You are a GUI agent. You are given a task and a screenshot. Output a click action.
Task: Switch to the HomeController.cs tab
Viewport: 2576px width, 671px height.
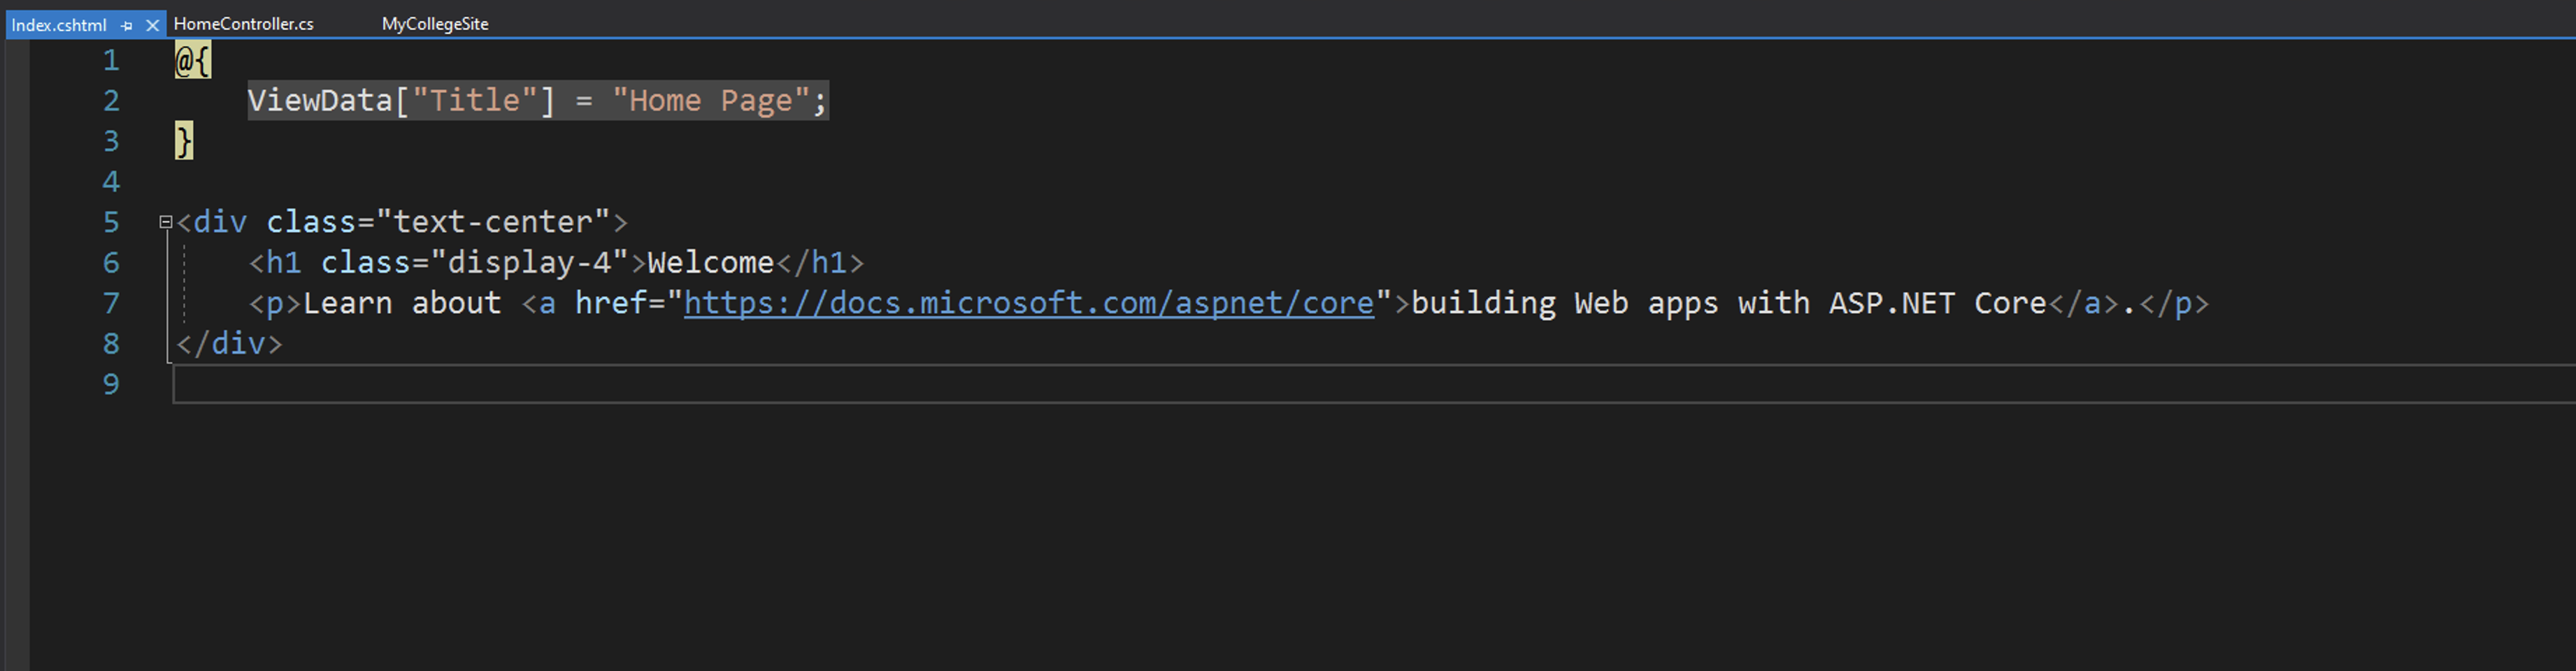tap(243, 24)
